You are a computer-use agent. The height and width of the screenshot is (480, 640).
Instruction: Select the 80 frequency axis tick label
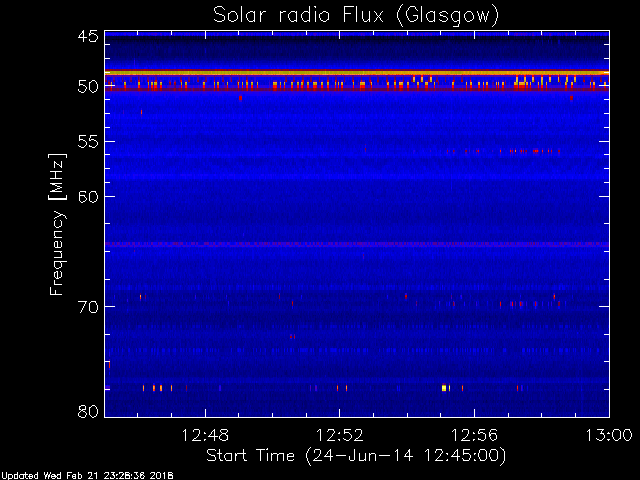(x=88, y=411)
